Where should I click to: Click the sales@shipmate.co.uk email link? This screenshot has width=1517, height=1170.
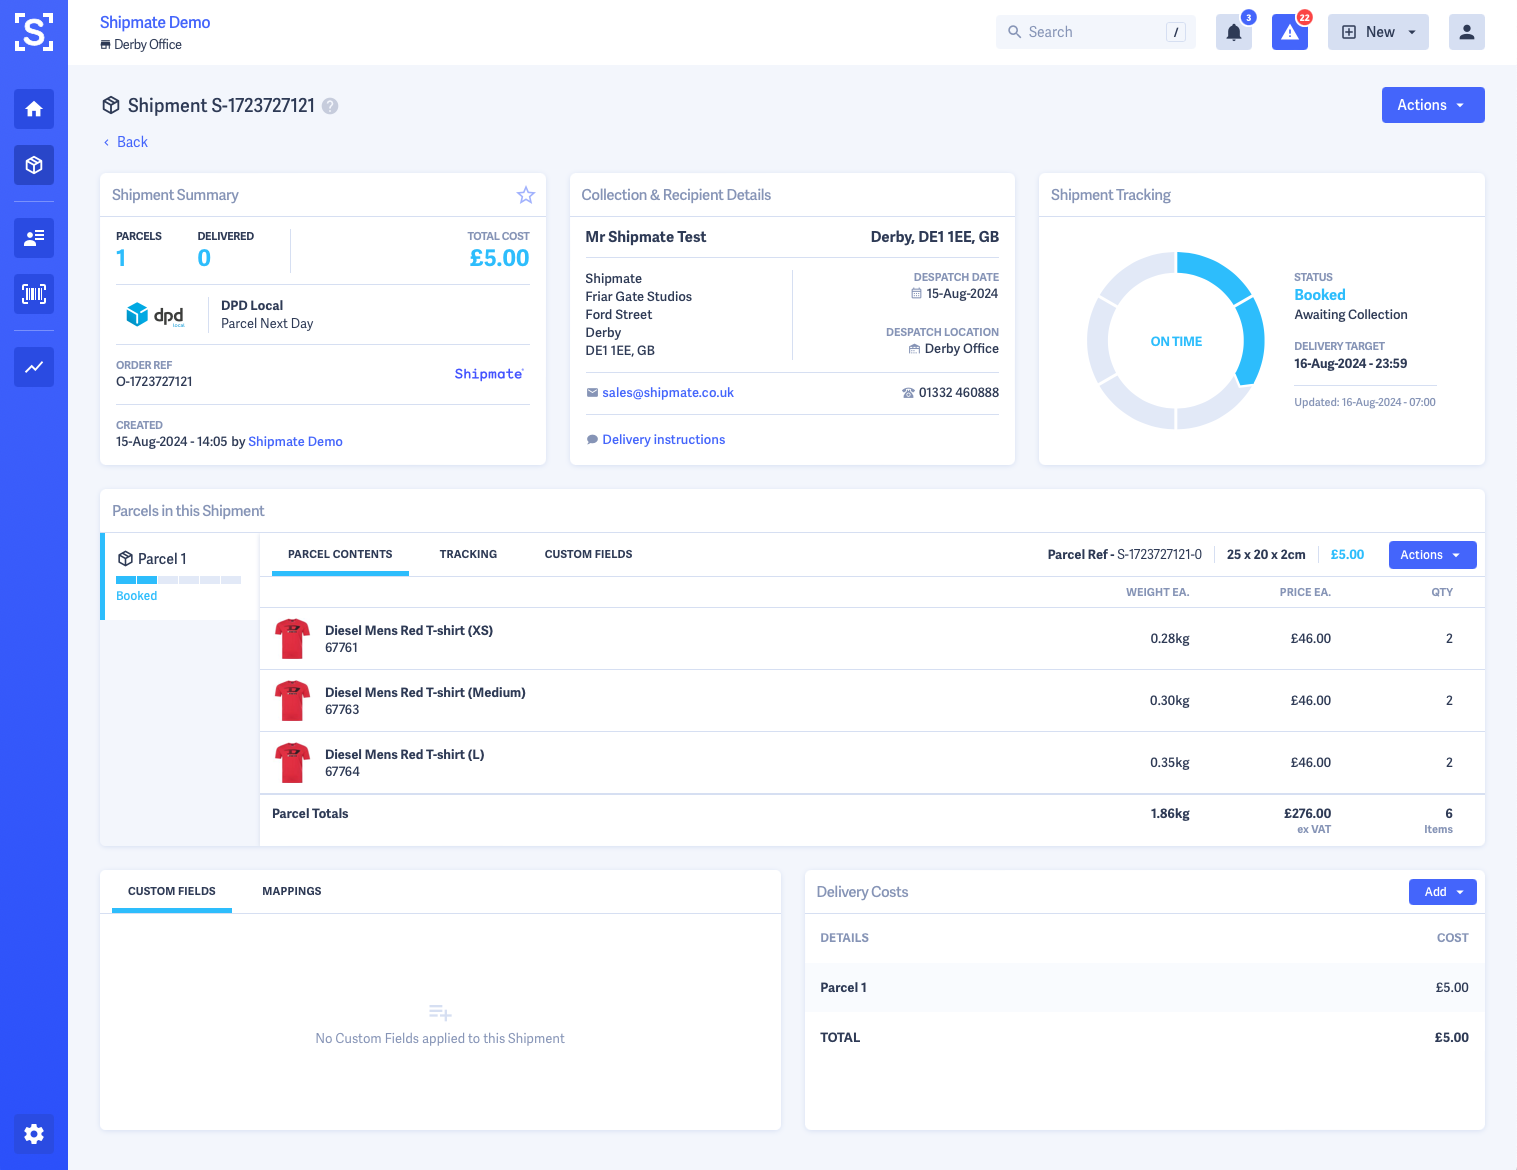(x=668, y=393)
